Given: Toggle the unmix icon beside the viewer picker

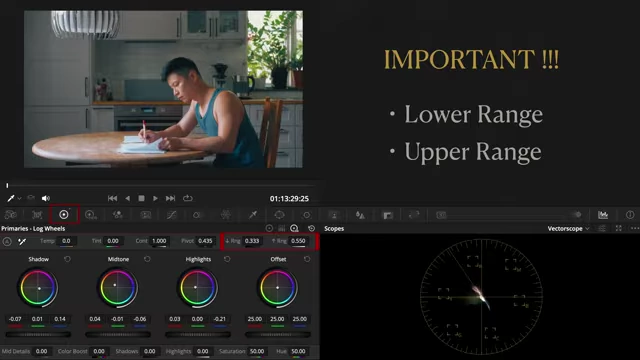Looking at the screenshot, I should click(31, 198).
